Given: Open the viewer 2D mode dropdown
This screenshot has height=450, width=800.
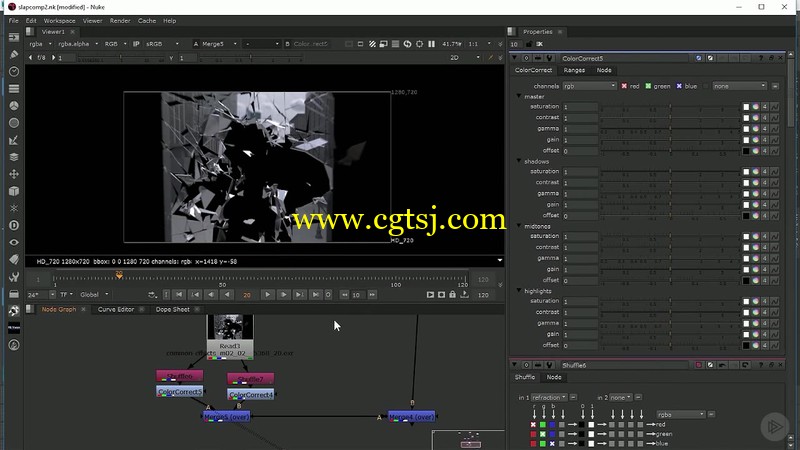Looking at the screenshot, I should [x=465, y=58].
